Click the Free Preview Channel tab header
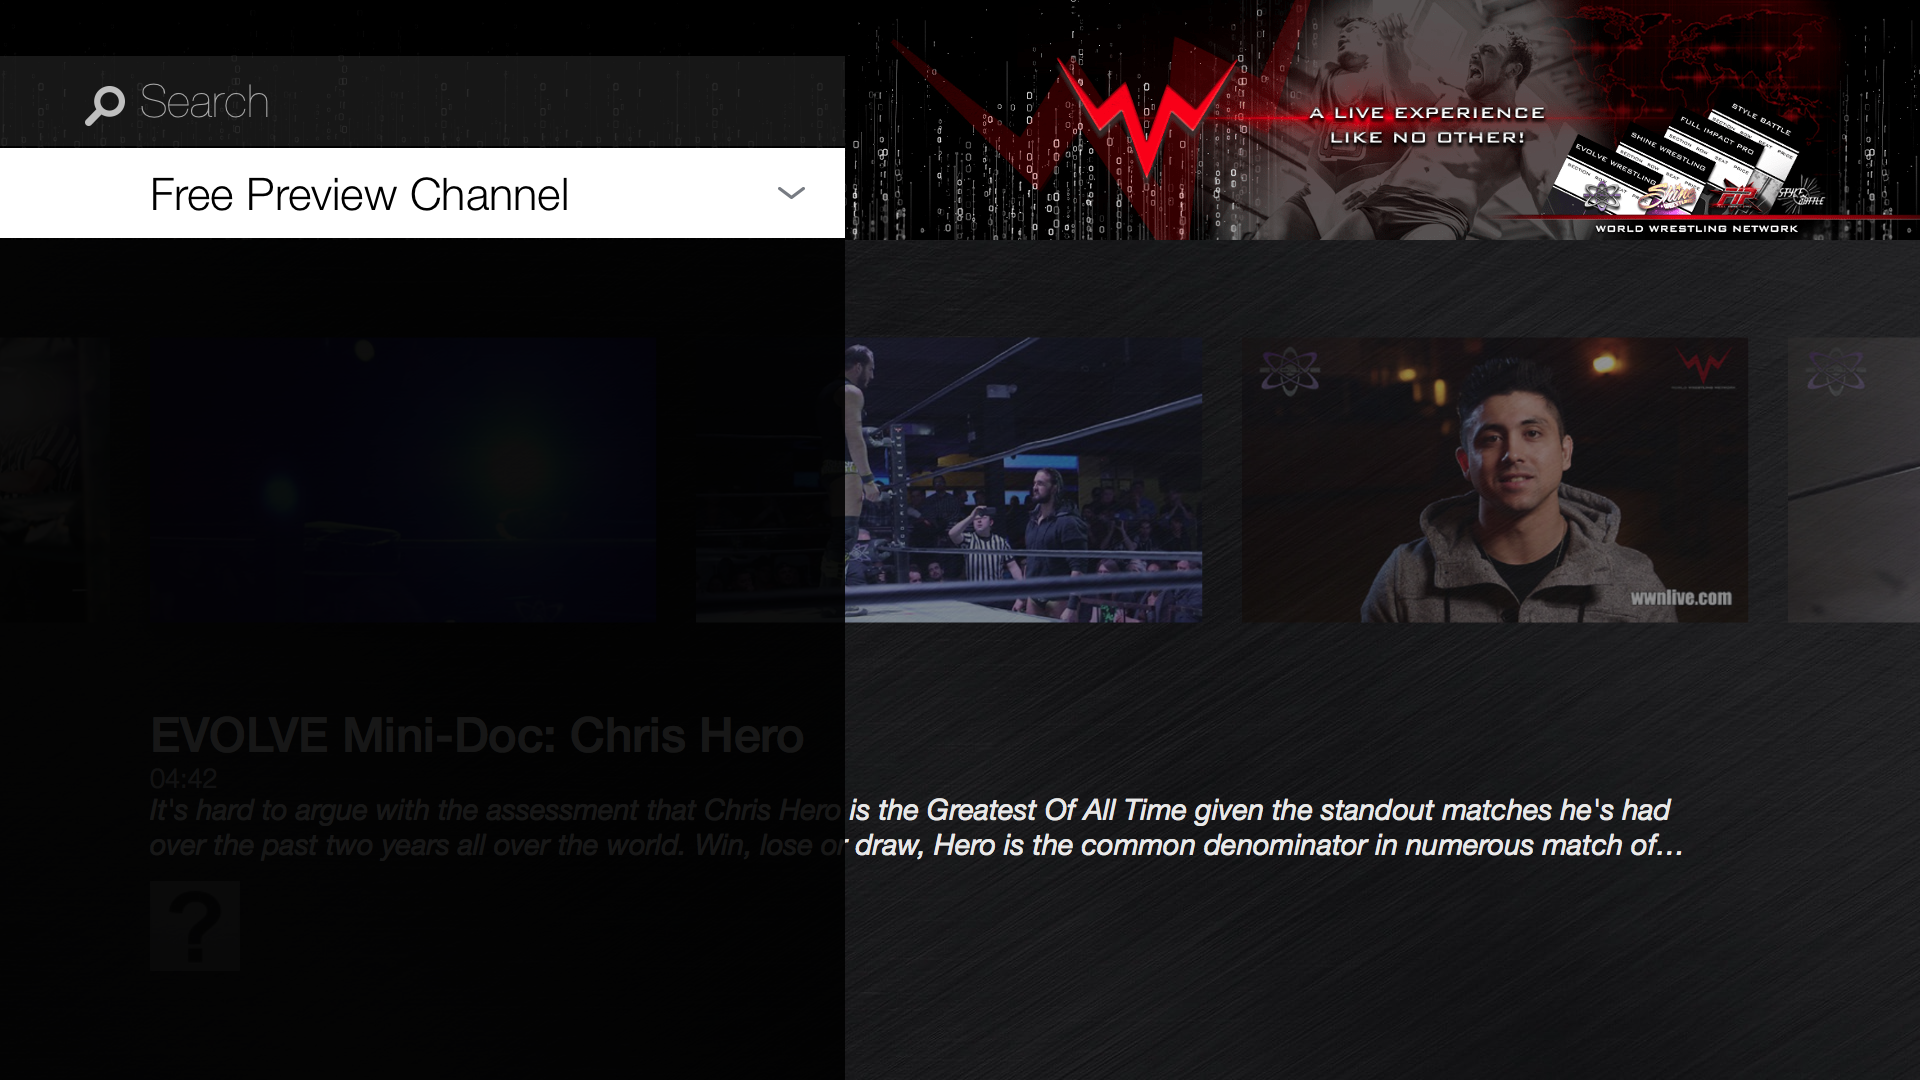 tap(360, 193)
